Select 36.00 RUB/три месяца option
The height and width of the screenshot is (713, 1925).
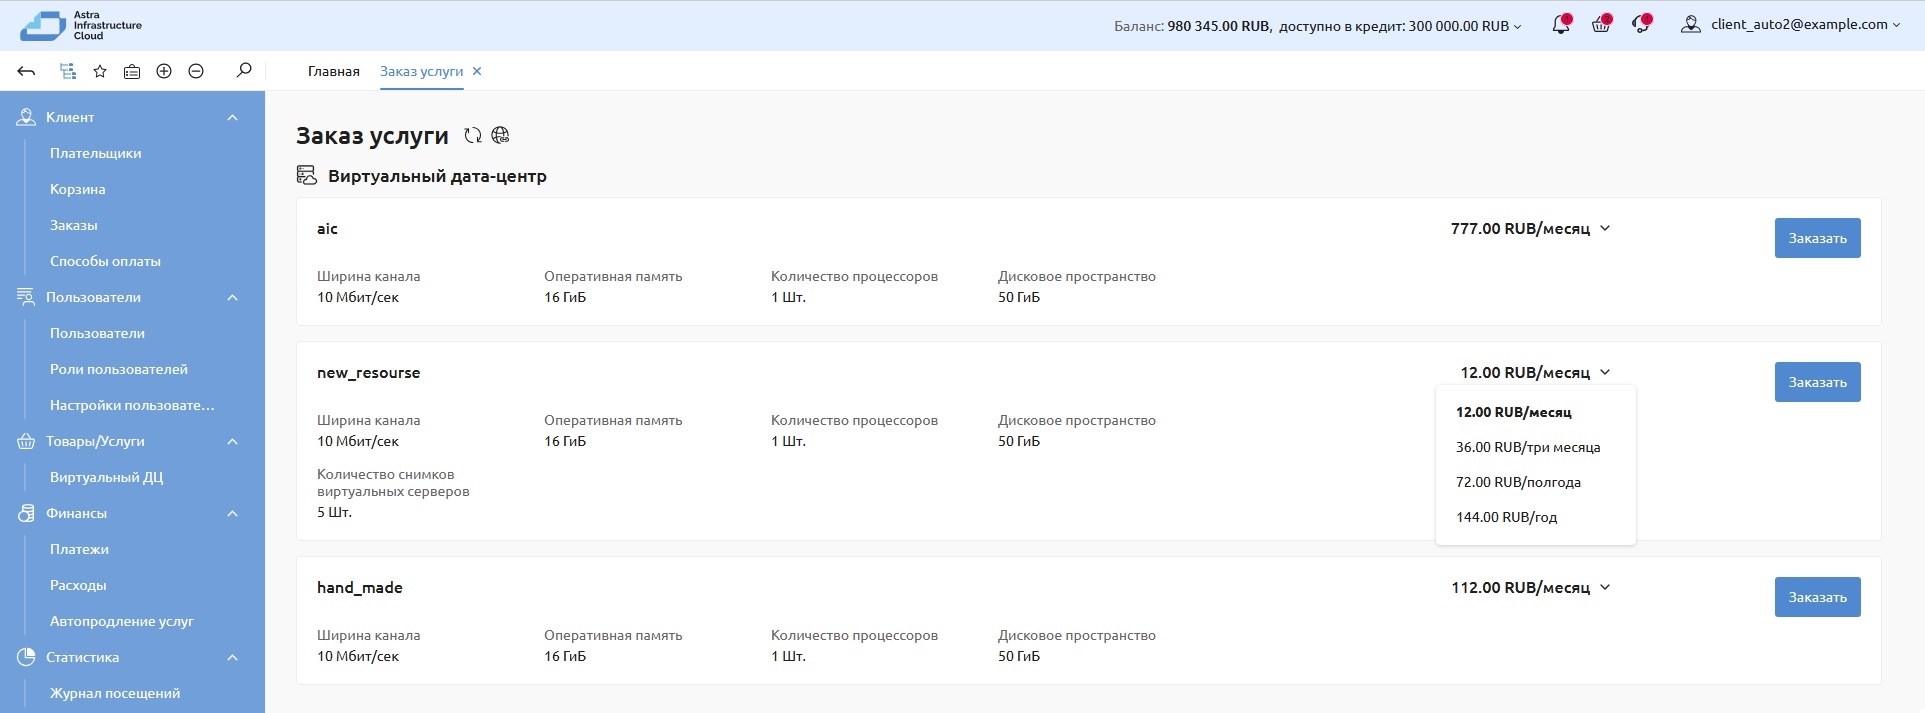[1528, 447]
